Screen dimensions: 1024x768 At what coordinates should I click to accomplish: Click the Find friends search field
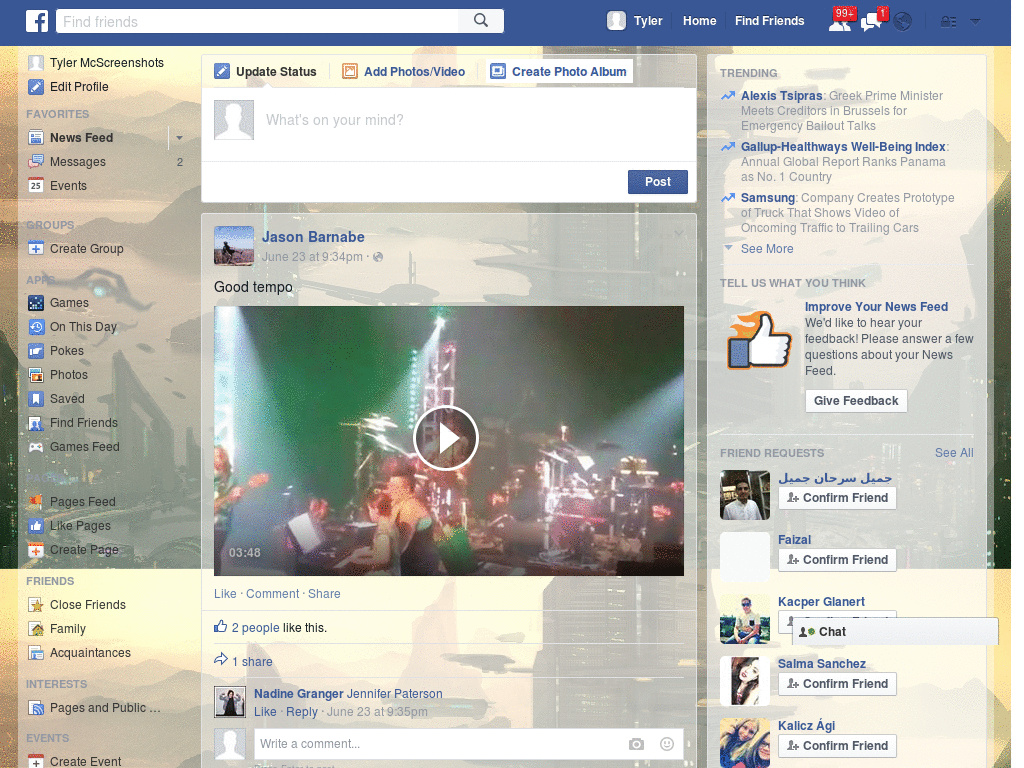(x=257, y=22)
